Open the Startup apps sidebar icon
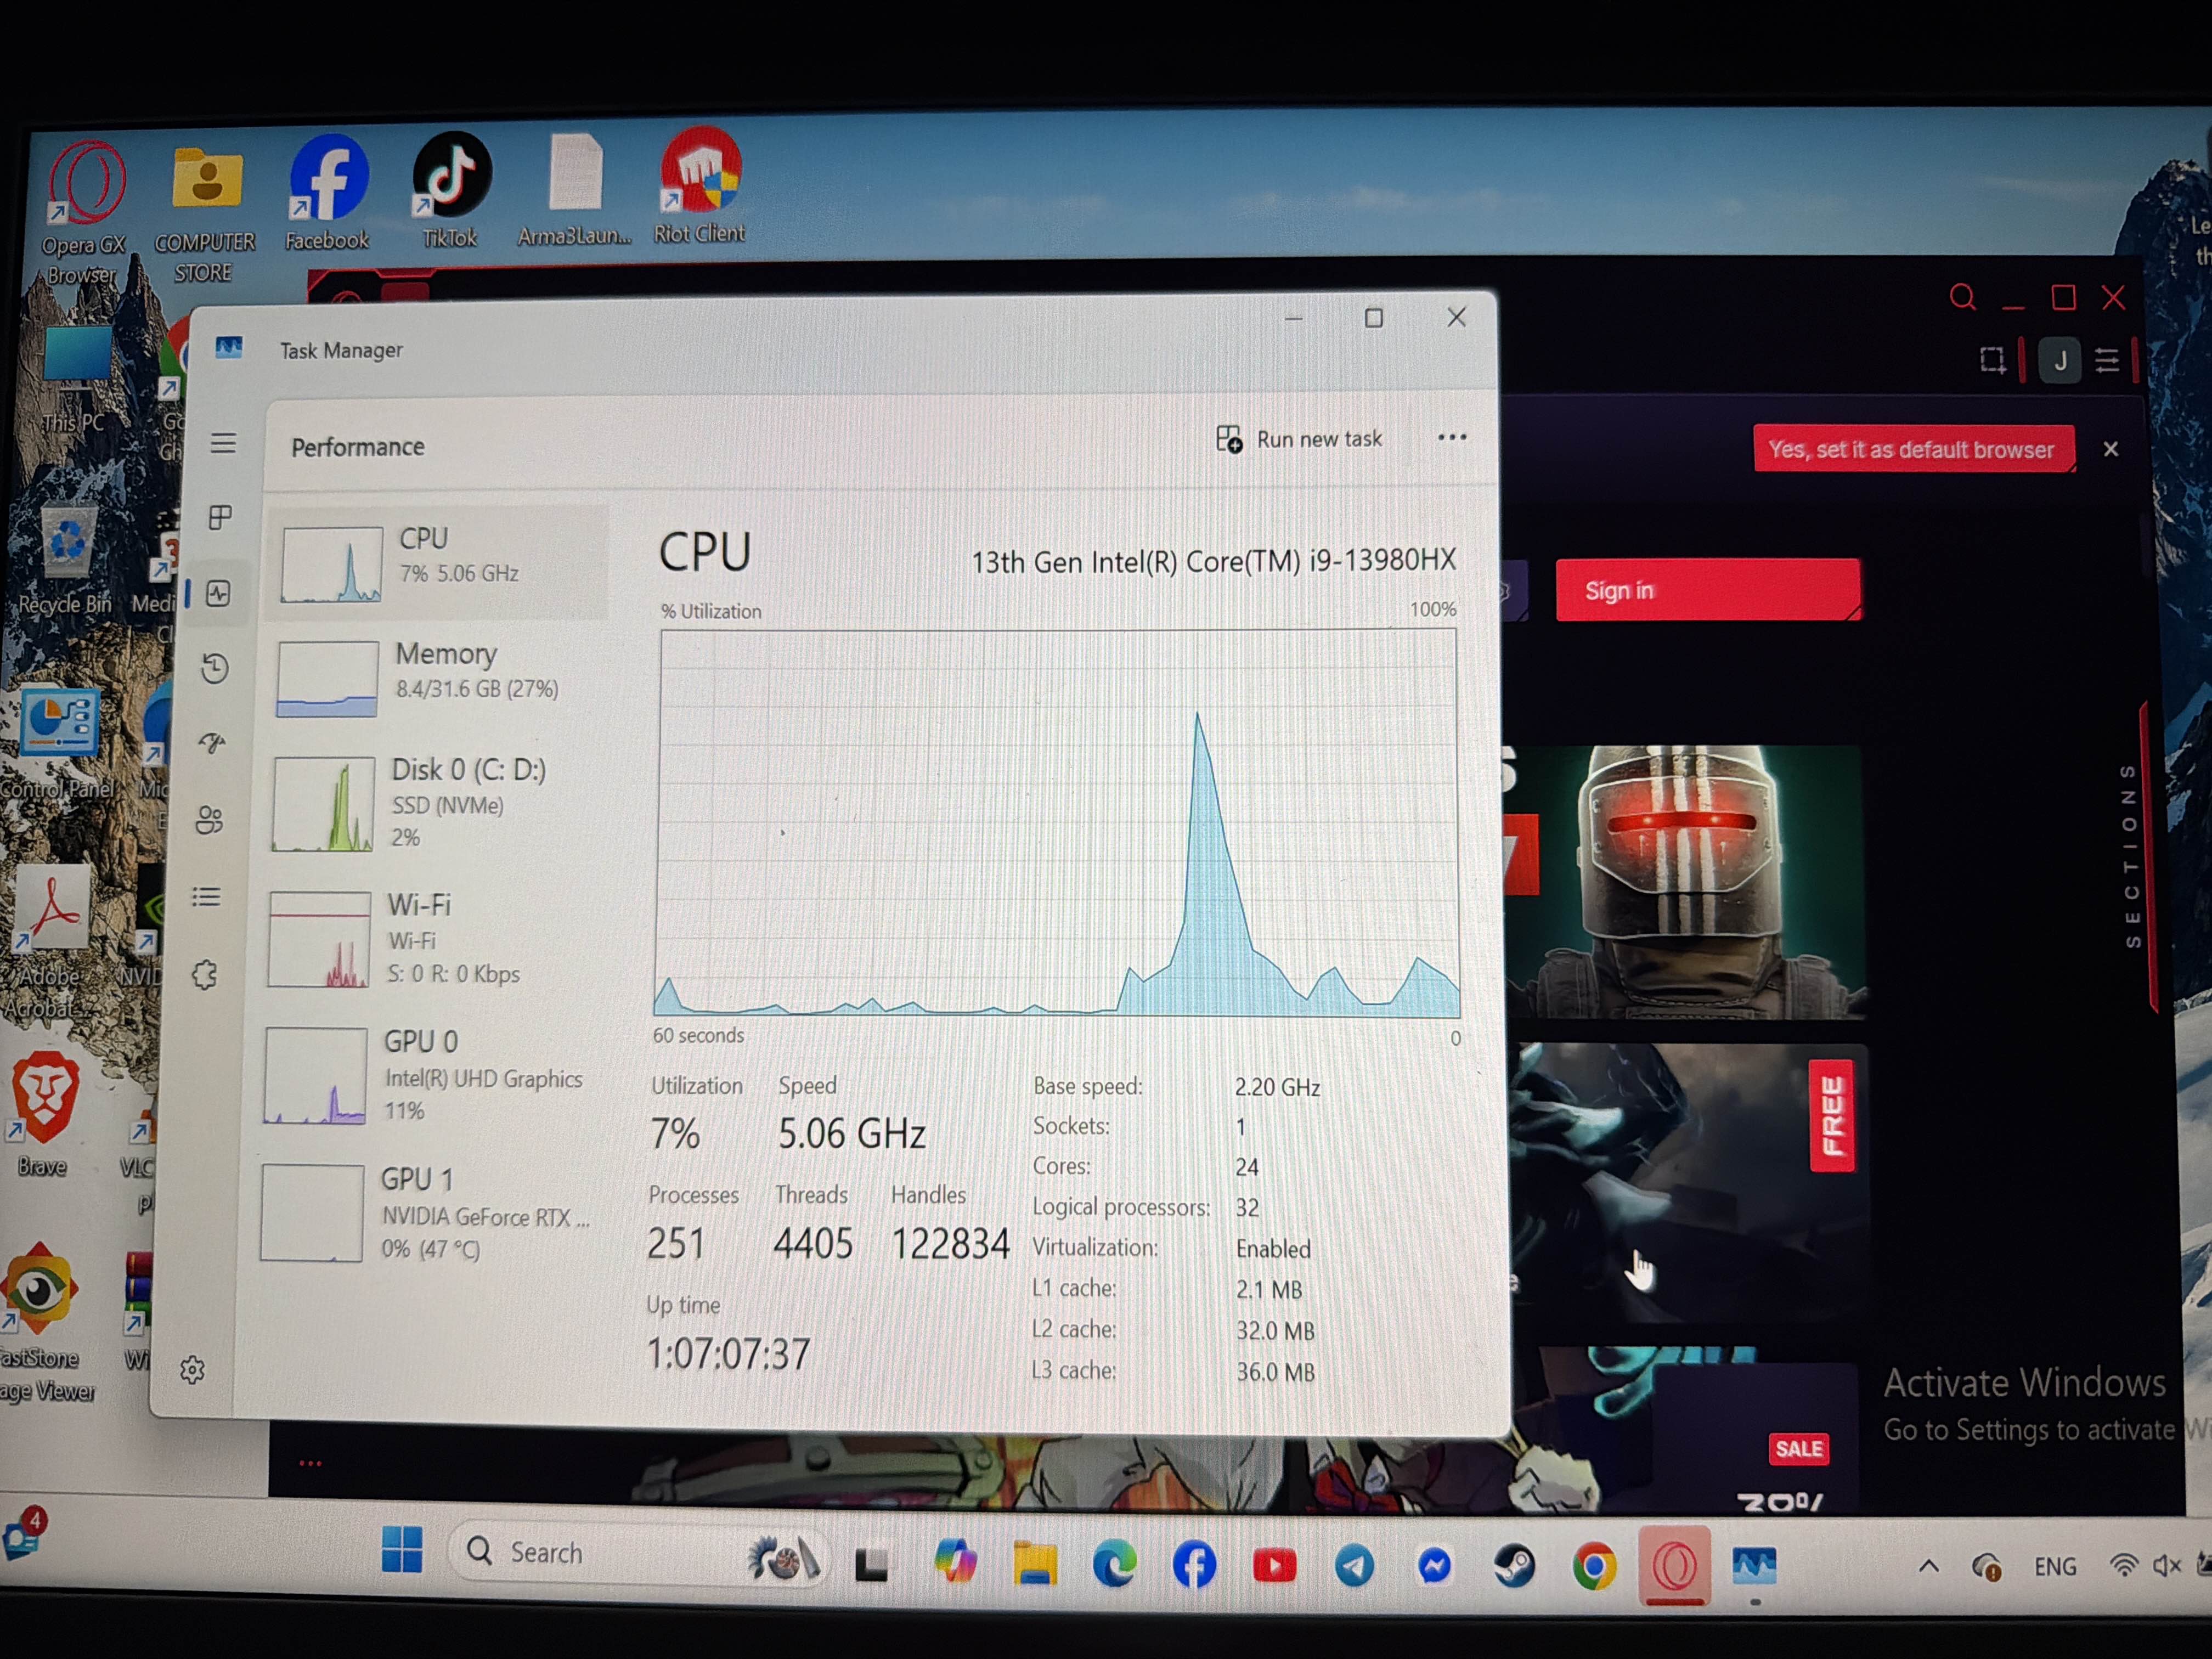The height and width of the screenshot is (1659, 2212). coord(212,743)
